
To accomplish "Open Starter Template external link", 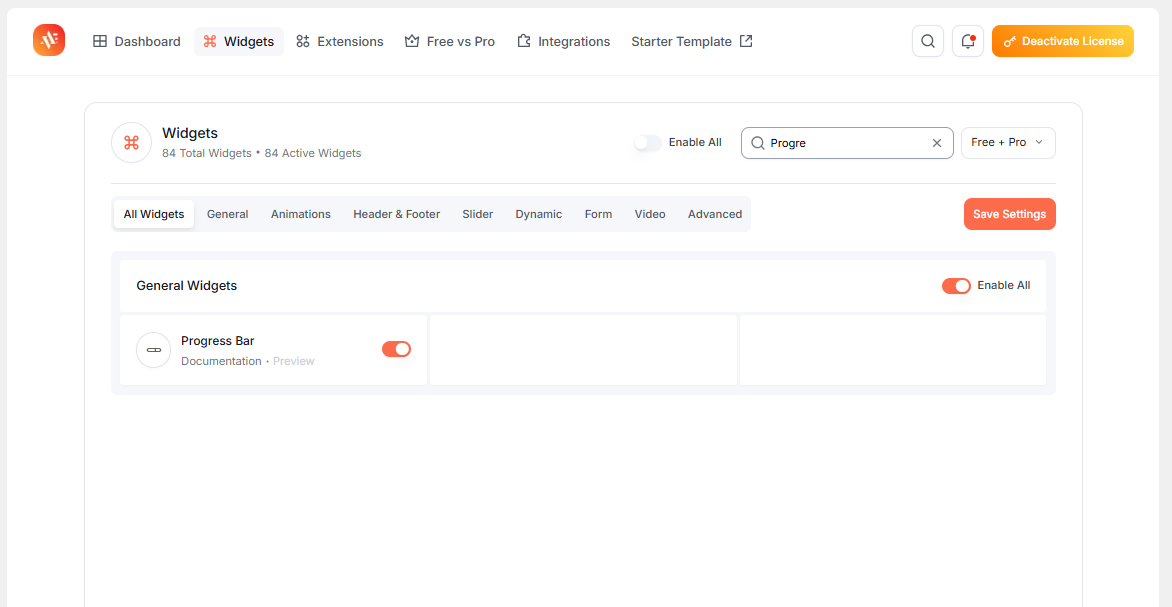I will pyautogui.click(x=691, y=41).
